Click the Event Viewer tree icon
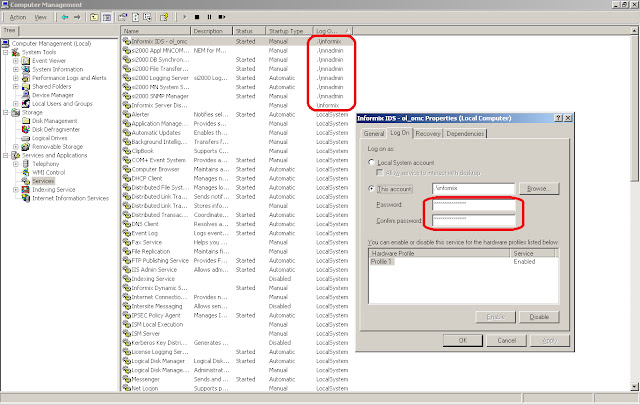 coord(26,60)
